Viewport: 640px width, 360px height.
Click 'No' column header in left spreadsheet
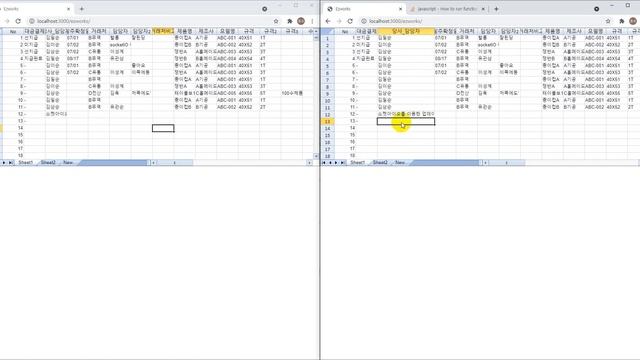[x=13, y=31]
